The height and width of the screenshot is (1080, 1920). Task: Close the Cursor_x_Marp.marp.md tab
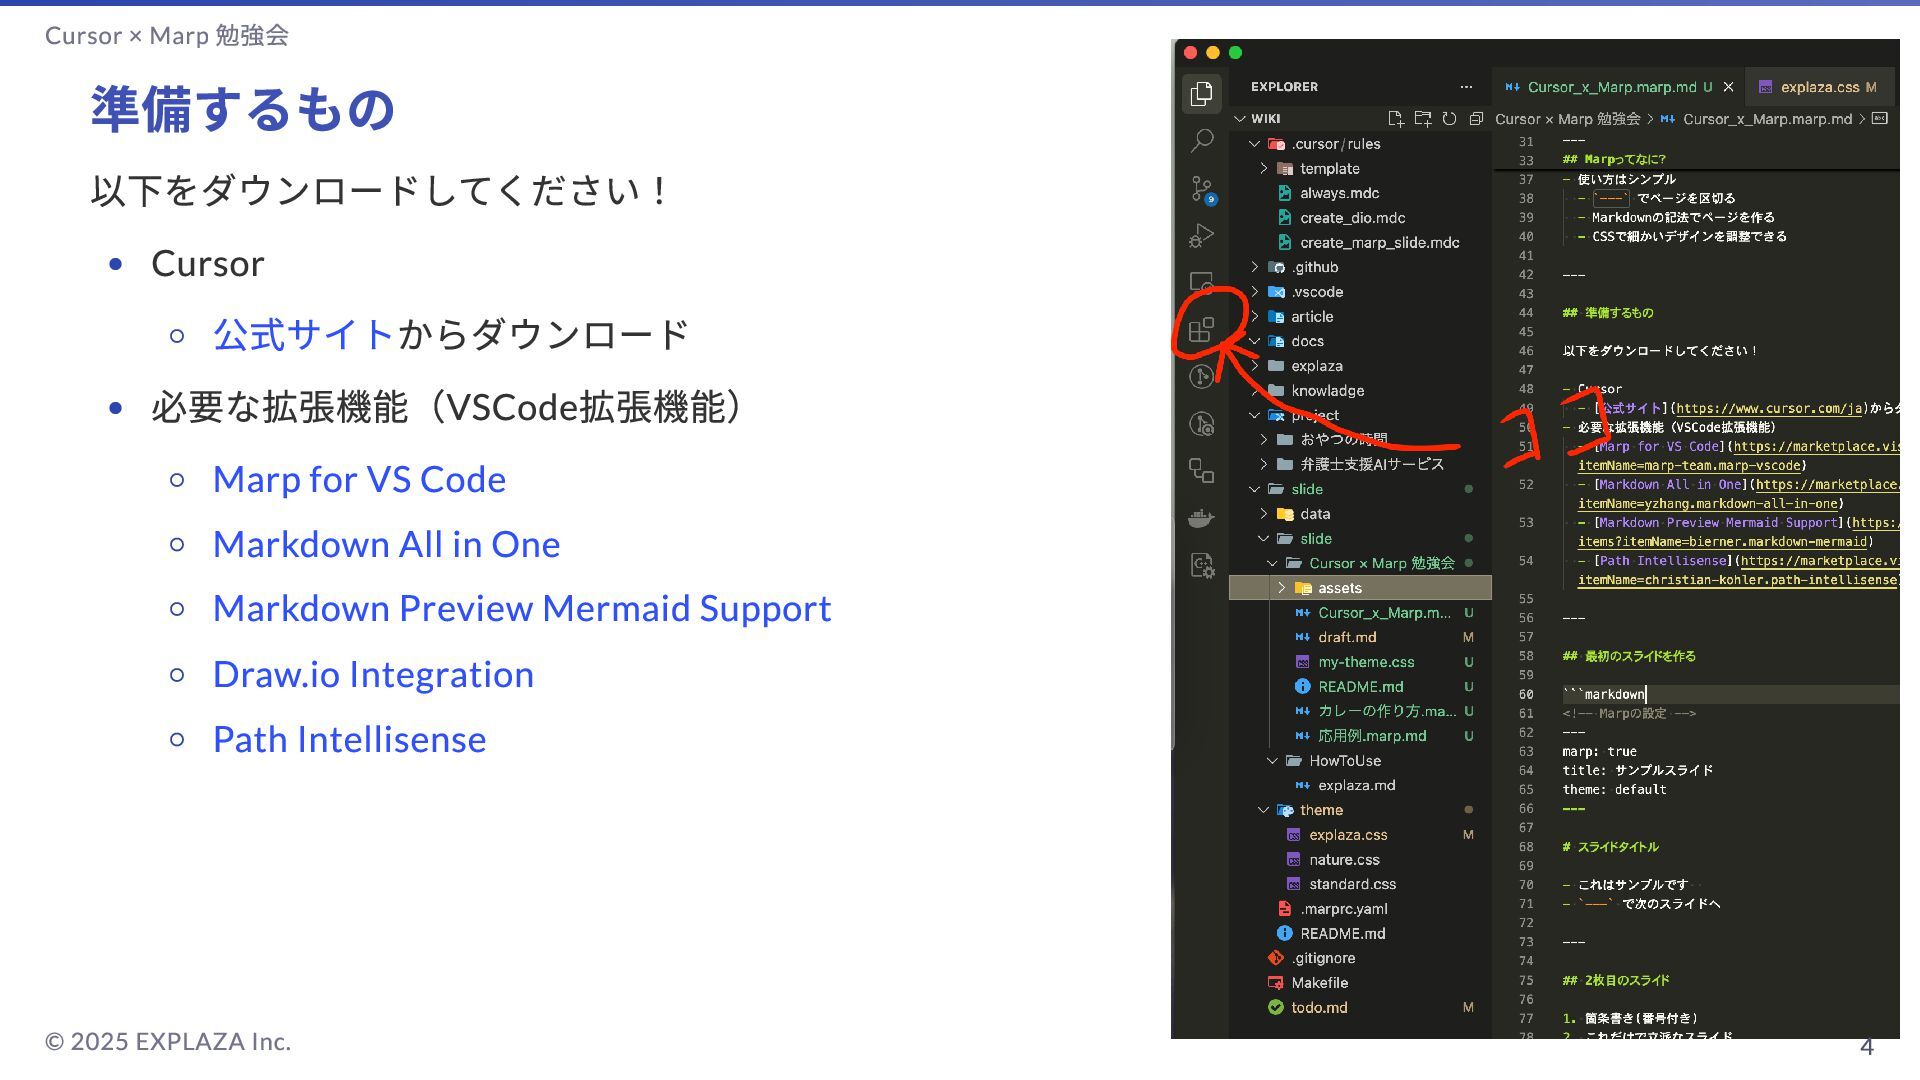[1728, 87]
